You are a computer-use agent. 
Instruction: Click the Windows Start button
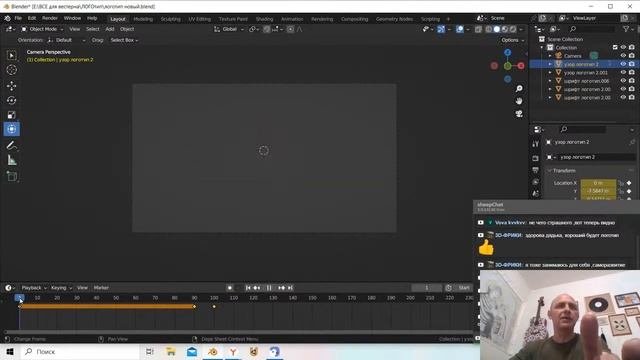[10, 351]
